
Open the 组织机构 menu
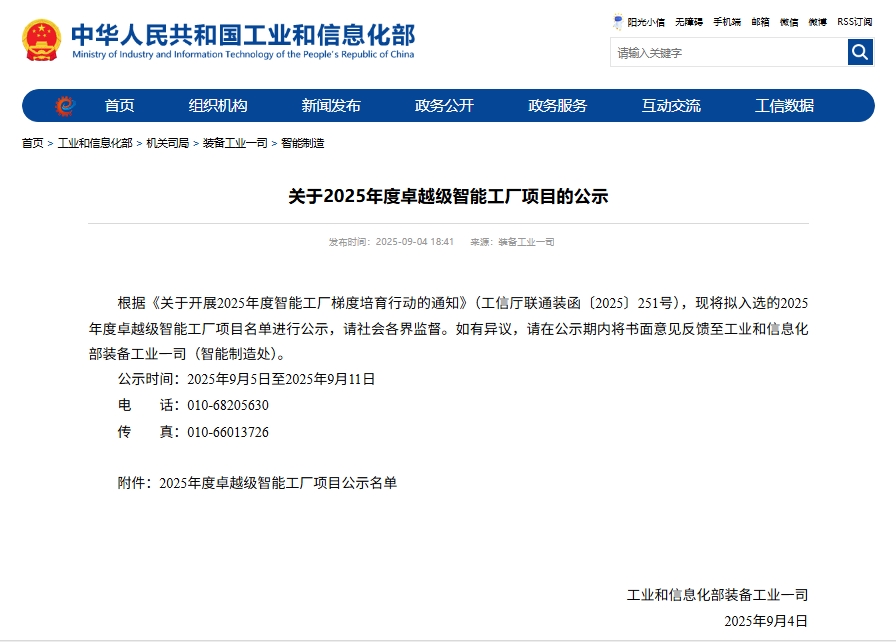click(x=218, y=106)
